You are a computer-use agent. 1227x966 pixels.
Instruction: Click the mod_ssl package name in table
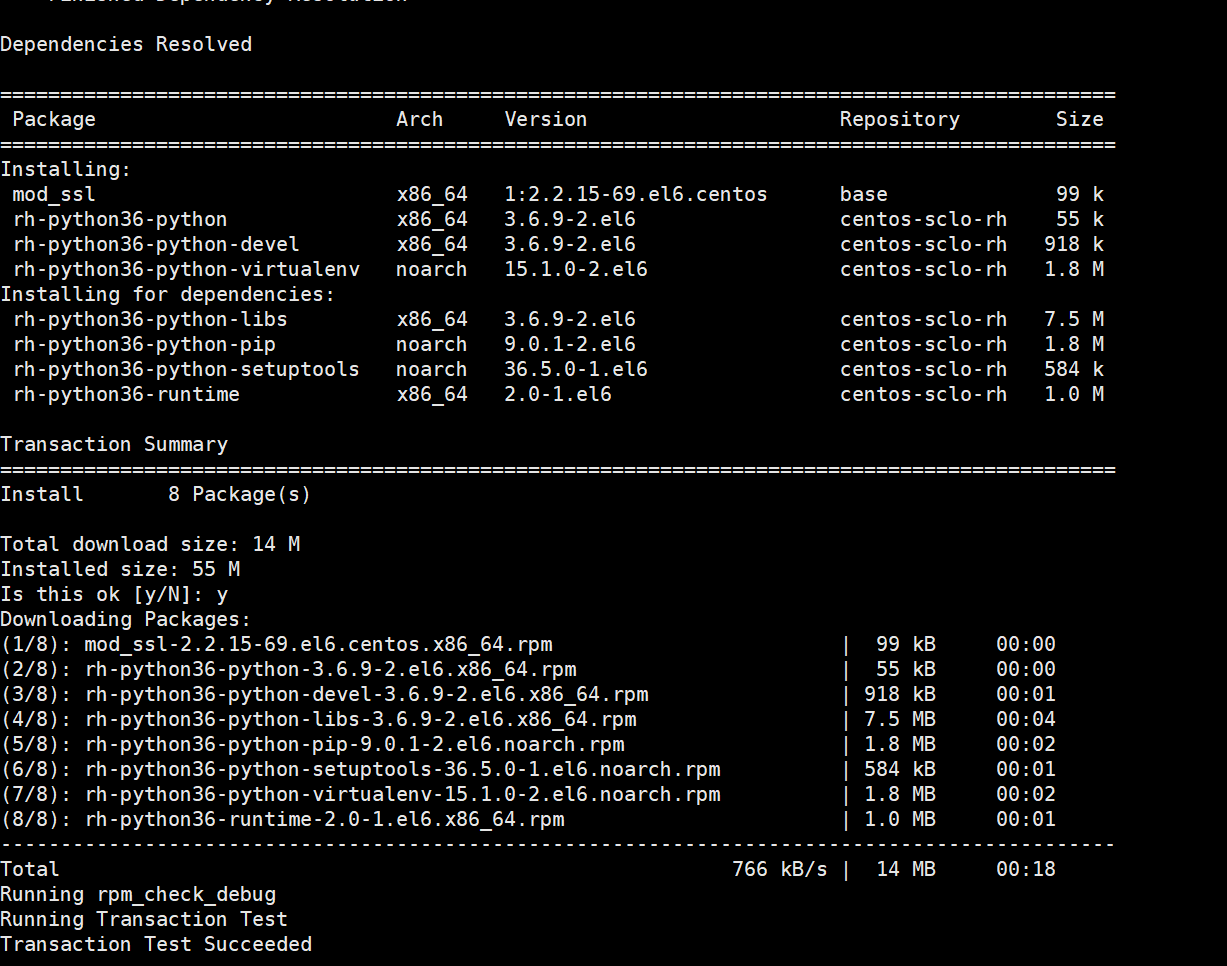pyautogui.click(x=54, y=194)
